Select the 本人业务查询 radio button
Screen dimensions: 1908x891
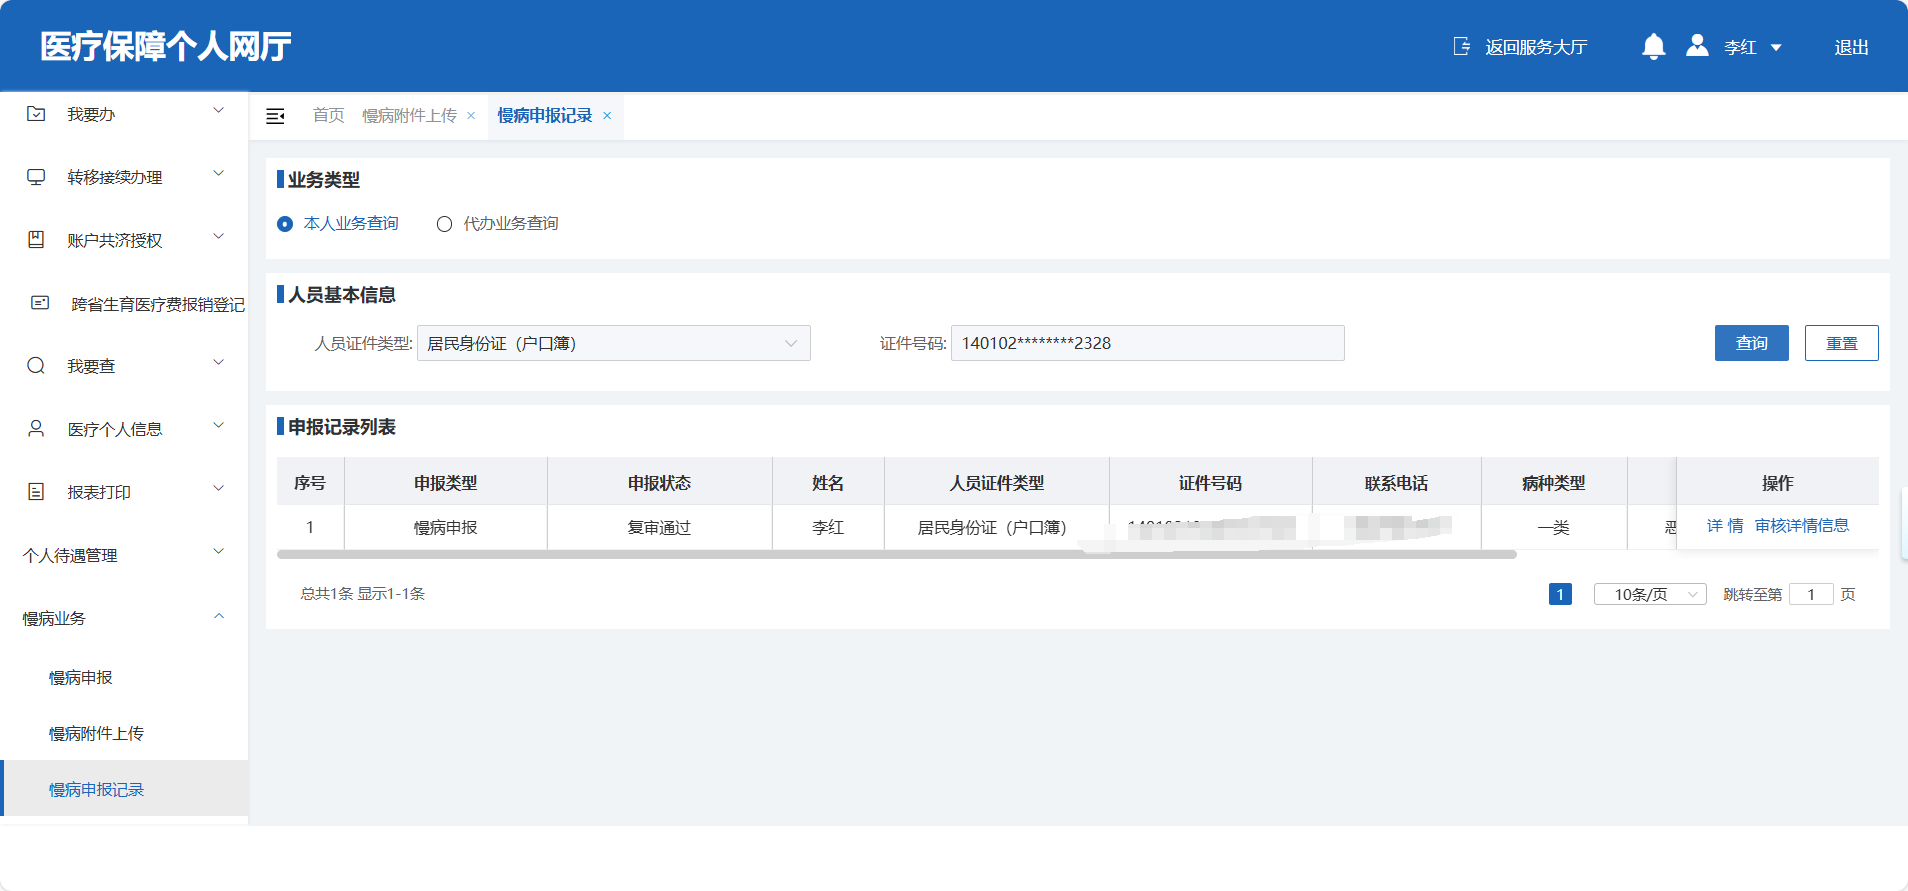285,224
